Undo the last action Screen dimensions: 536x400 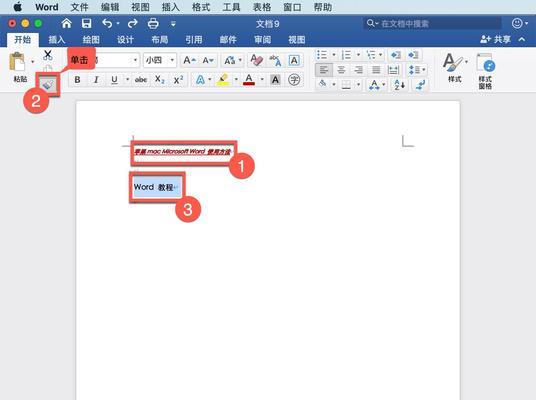pyautogui.click(x=107, y=23)
